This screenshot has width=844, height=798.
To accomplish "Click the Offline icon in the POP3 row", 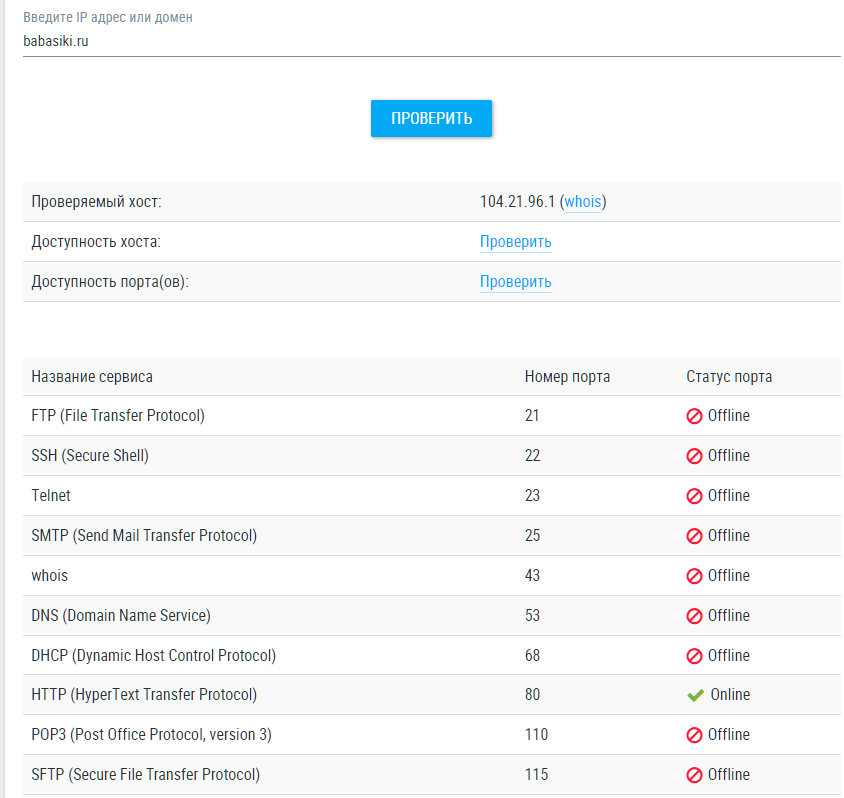I will click(x=694, y=735).
